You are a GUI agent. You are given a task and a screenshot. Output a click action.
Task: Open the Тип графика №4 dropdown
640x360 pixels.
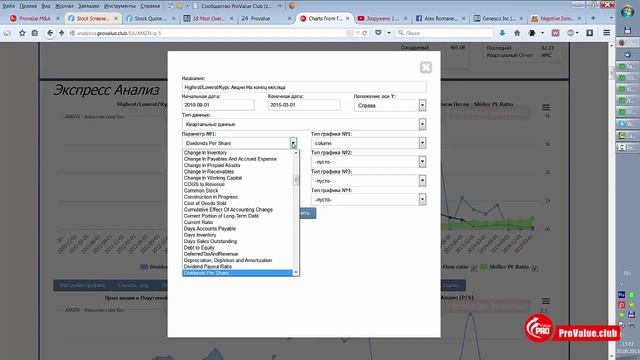[369, 200]
